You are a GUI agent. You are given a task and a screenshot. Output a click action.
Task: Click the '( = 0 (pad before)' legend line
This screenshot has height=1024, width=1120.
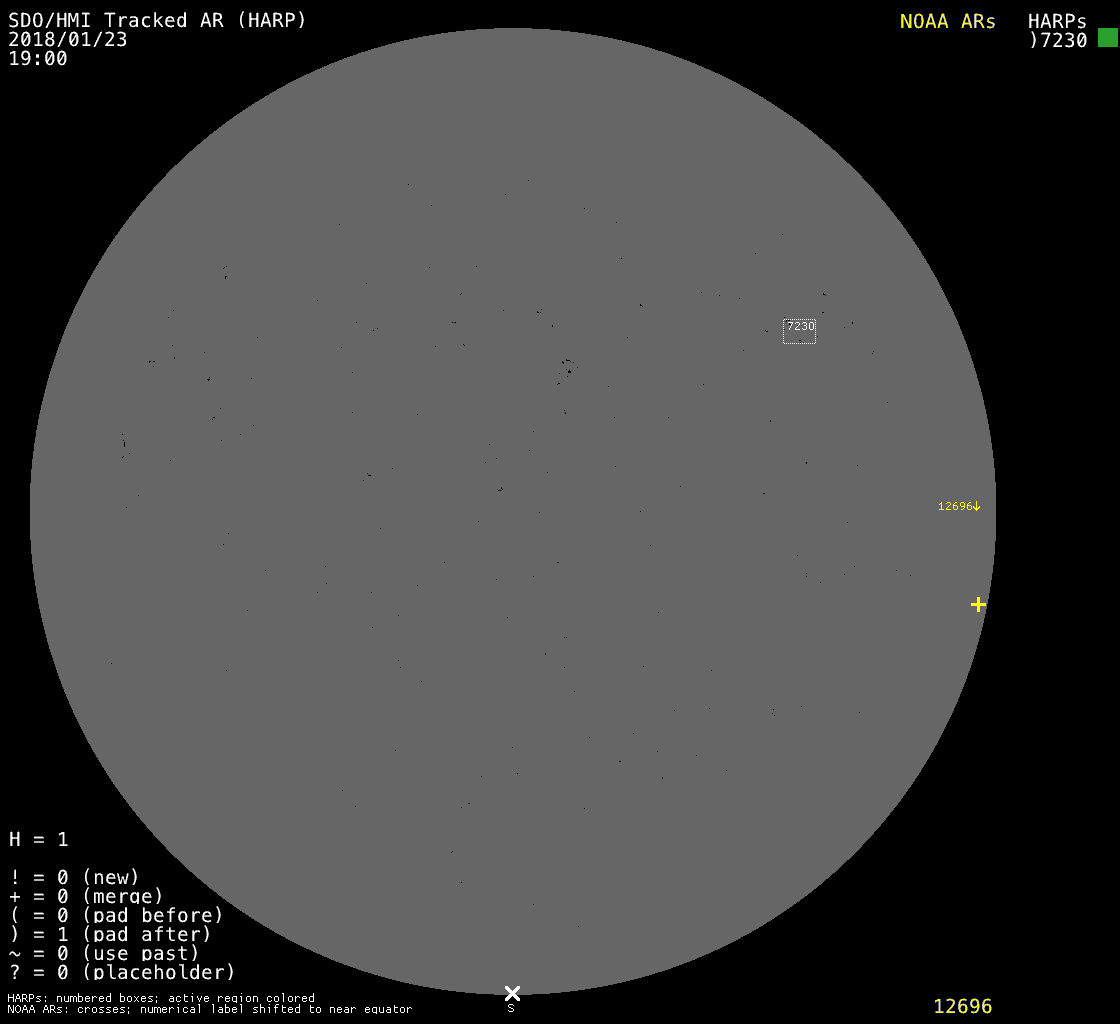116,915
